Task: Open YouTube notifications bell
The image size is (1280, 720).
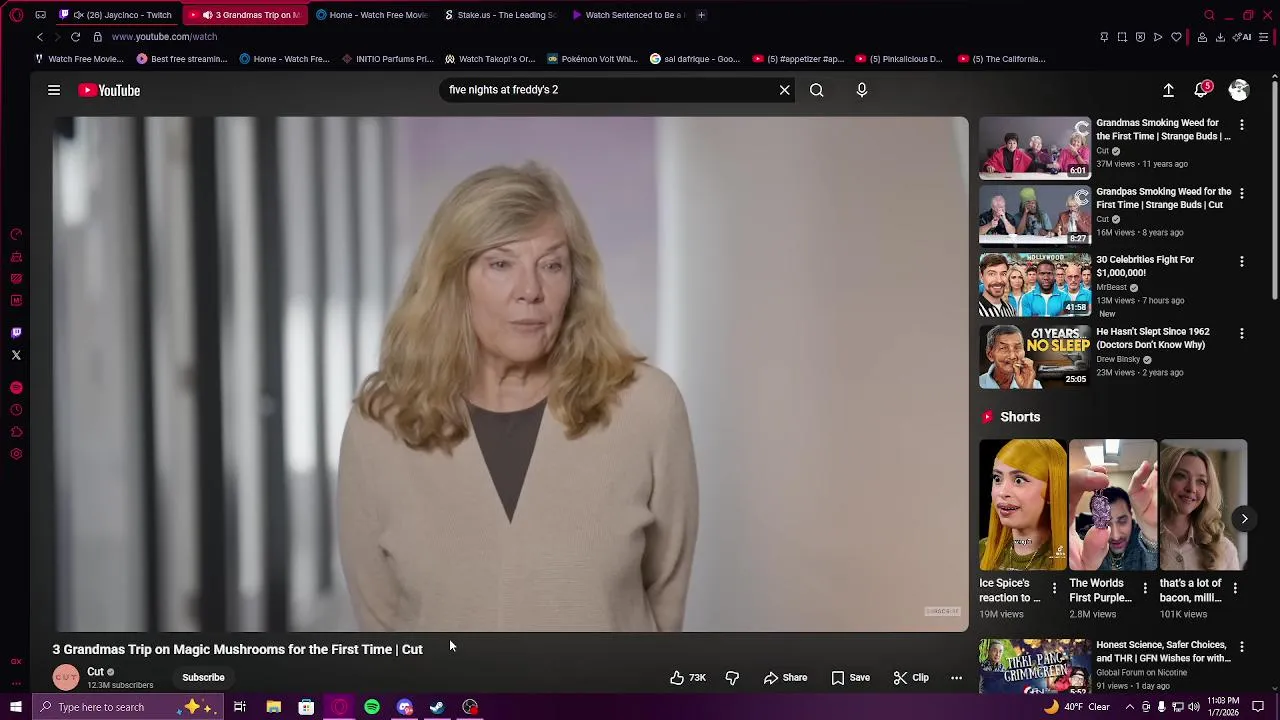Action: tap(1202, 90)
